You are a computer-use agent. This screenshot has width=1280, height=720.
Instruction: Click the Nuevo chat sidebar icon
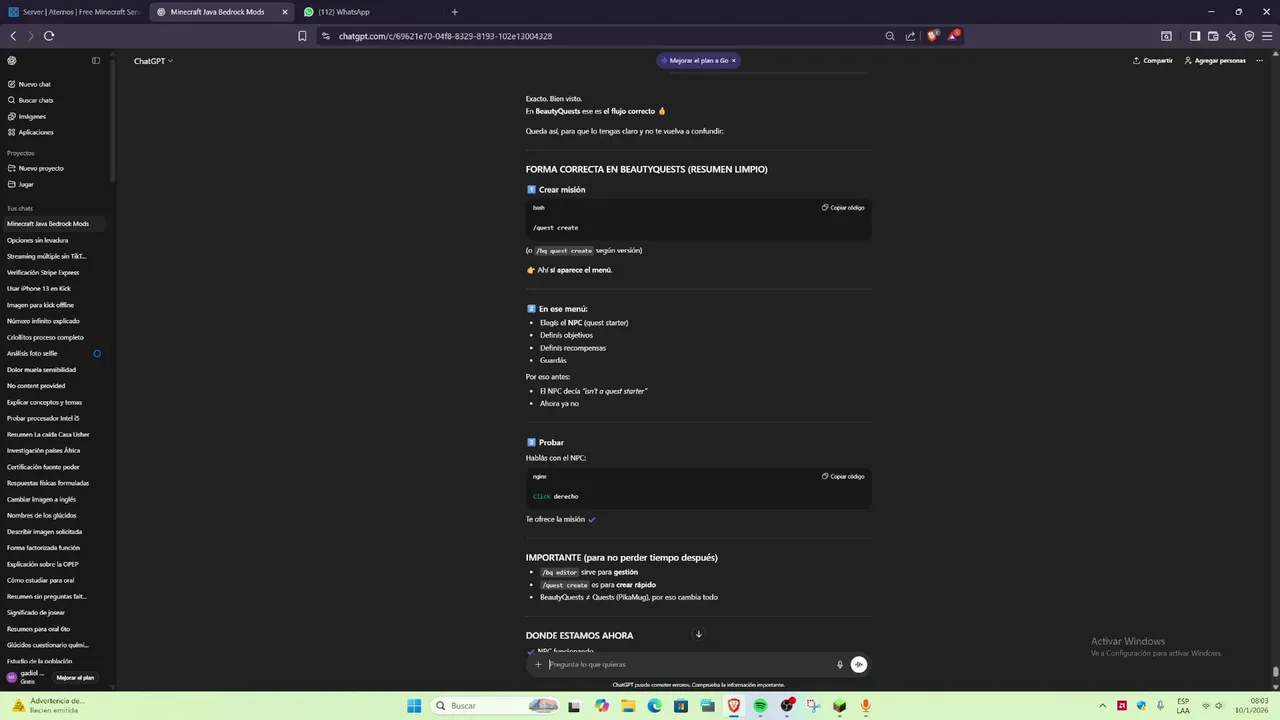11,84
